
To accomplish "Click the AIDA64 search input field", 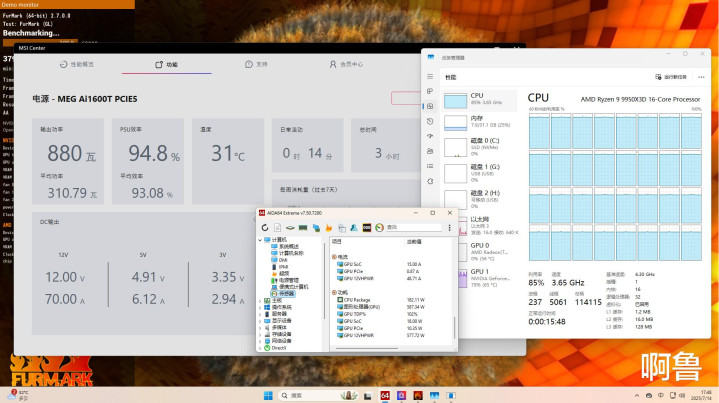I will point(414,227).
